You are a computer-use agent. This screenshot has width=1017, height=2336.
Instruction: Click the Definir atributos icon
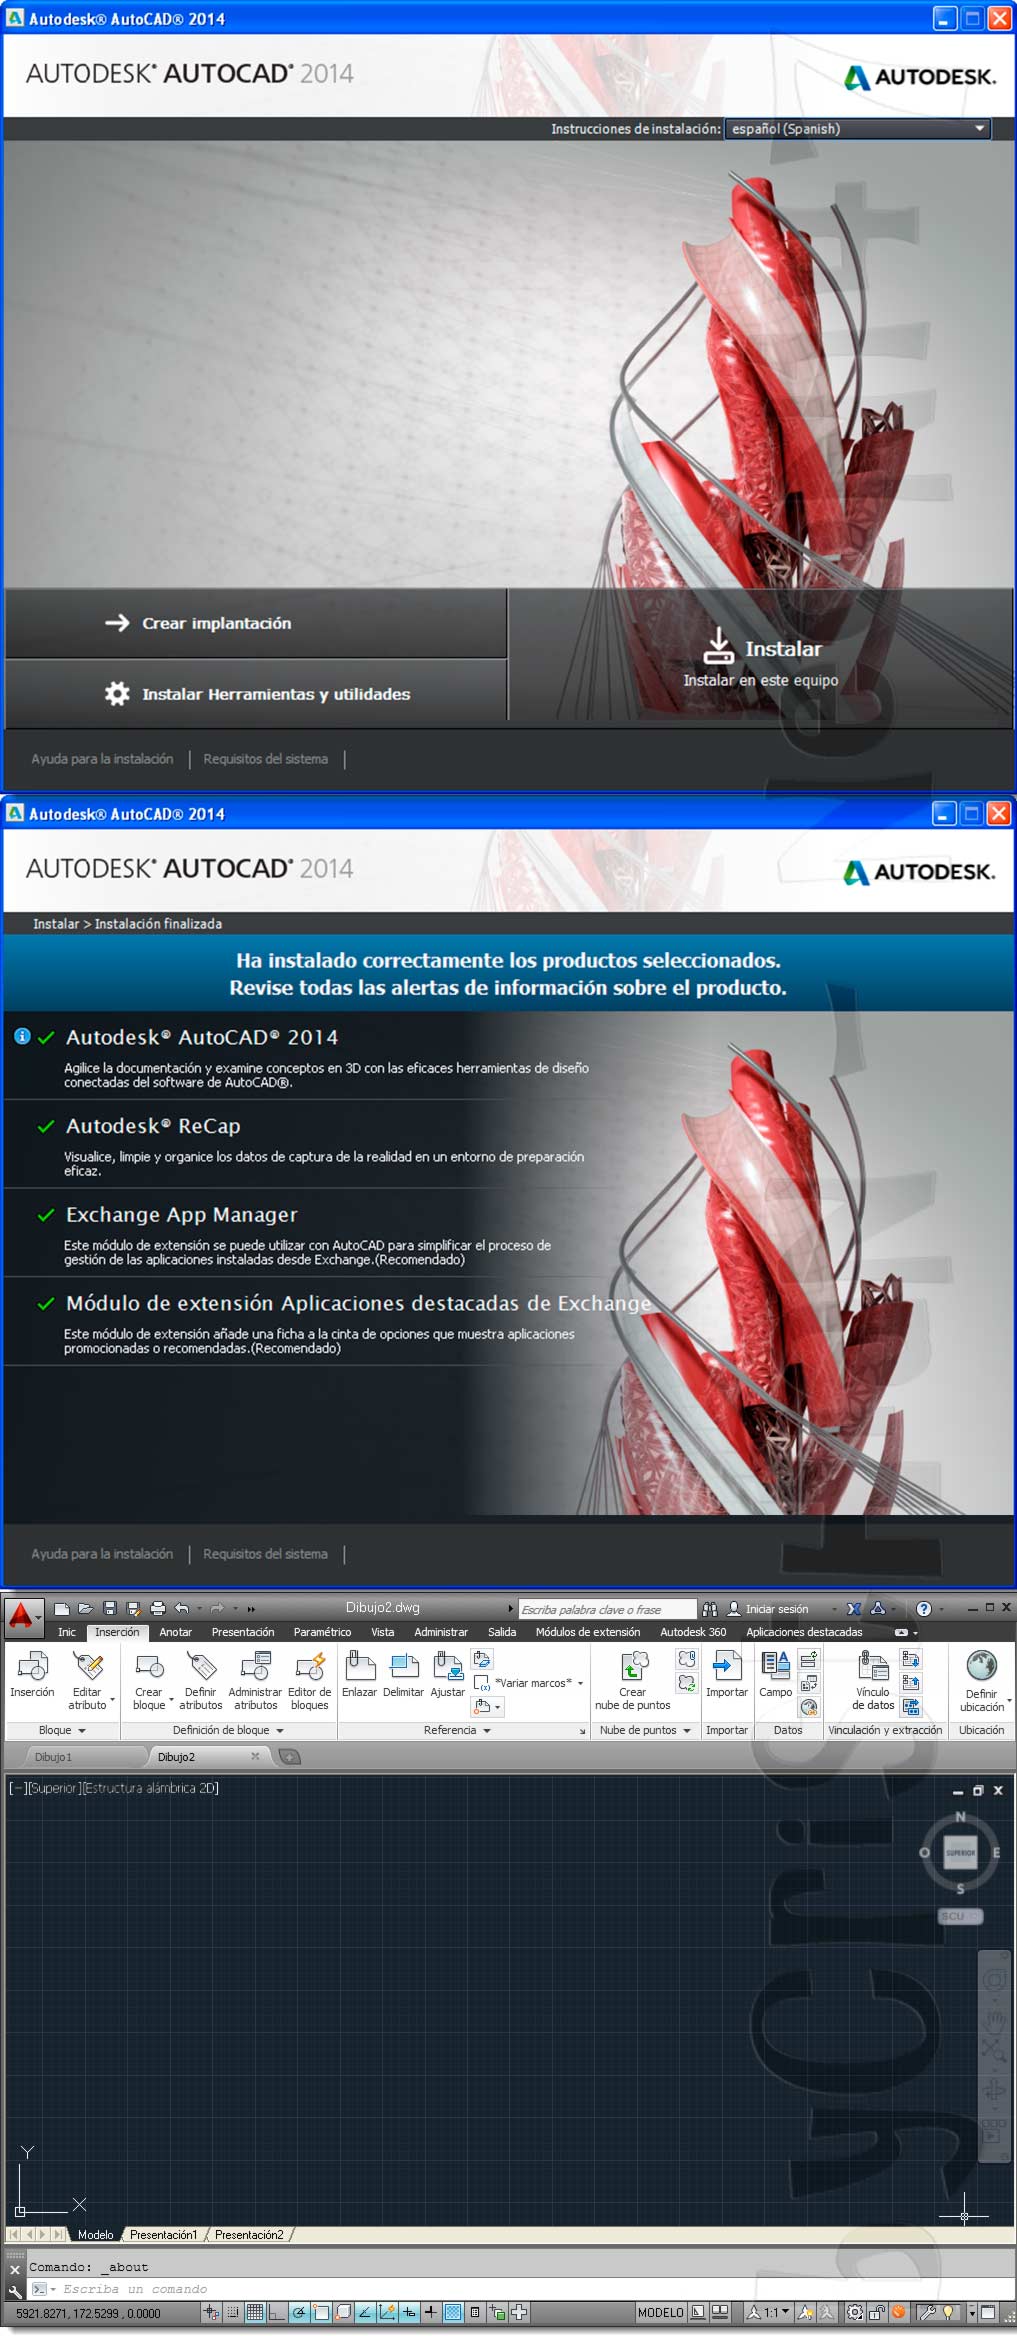201,1667
